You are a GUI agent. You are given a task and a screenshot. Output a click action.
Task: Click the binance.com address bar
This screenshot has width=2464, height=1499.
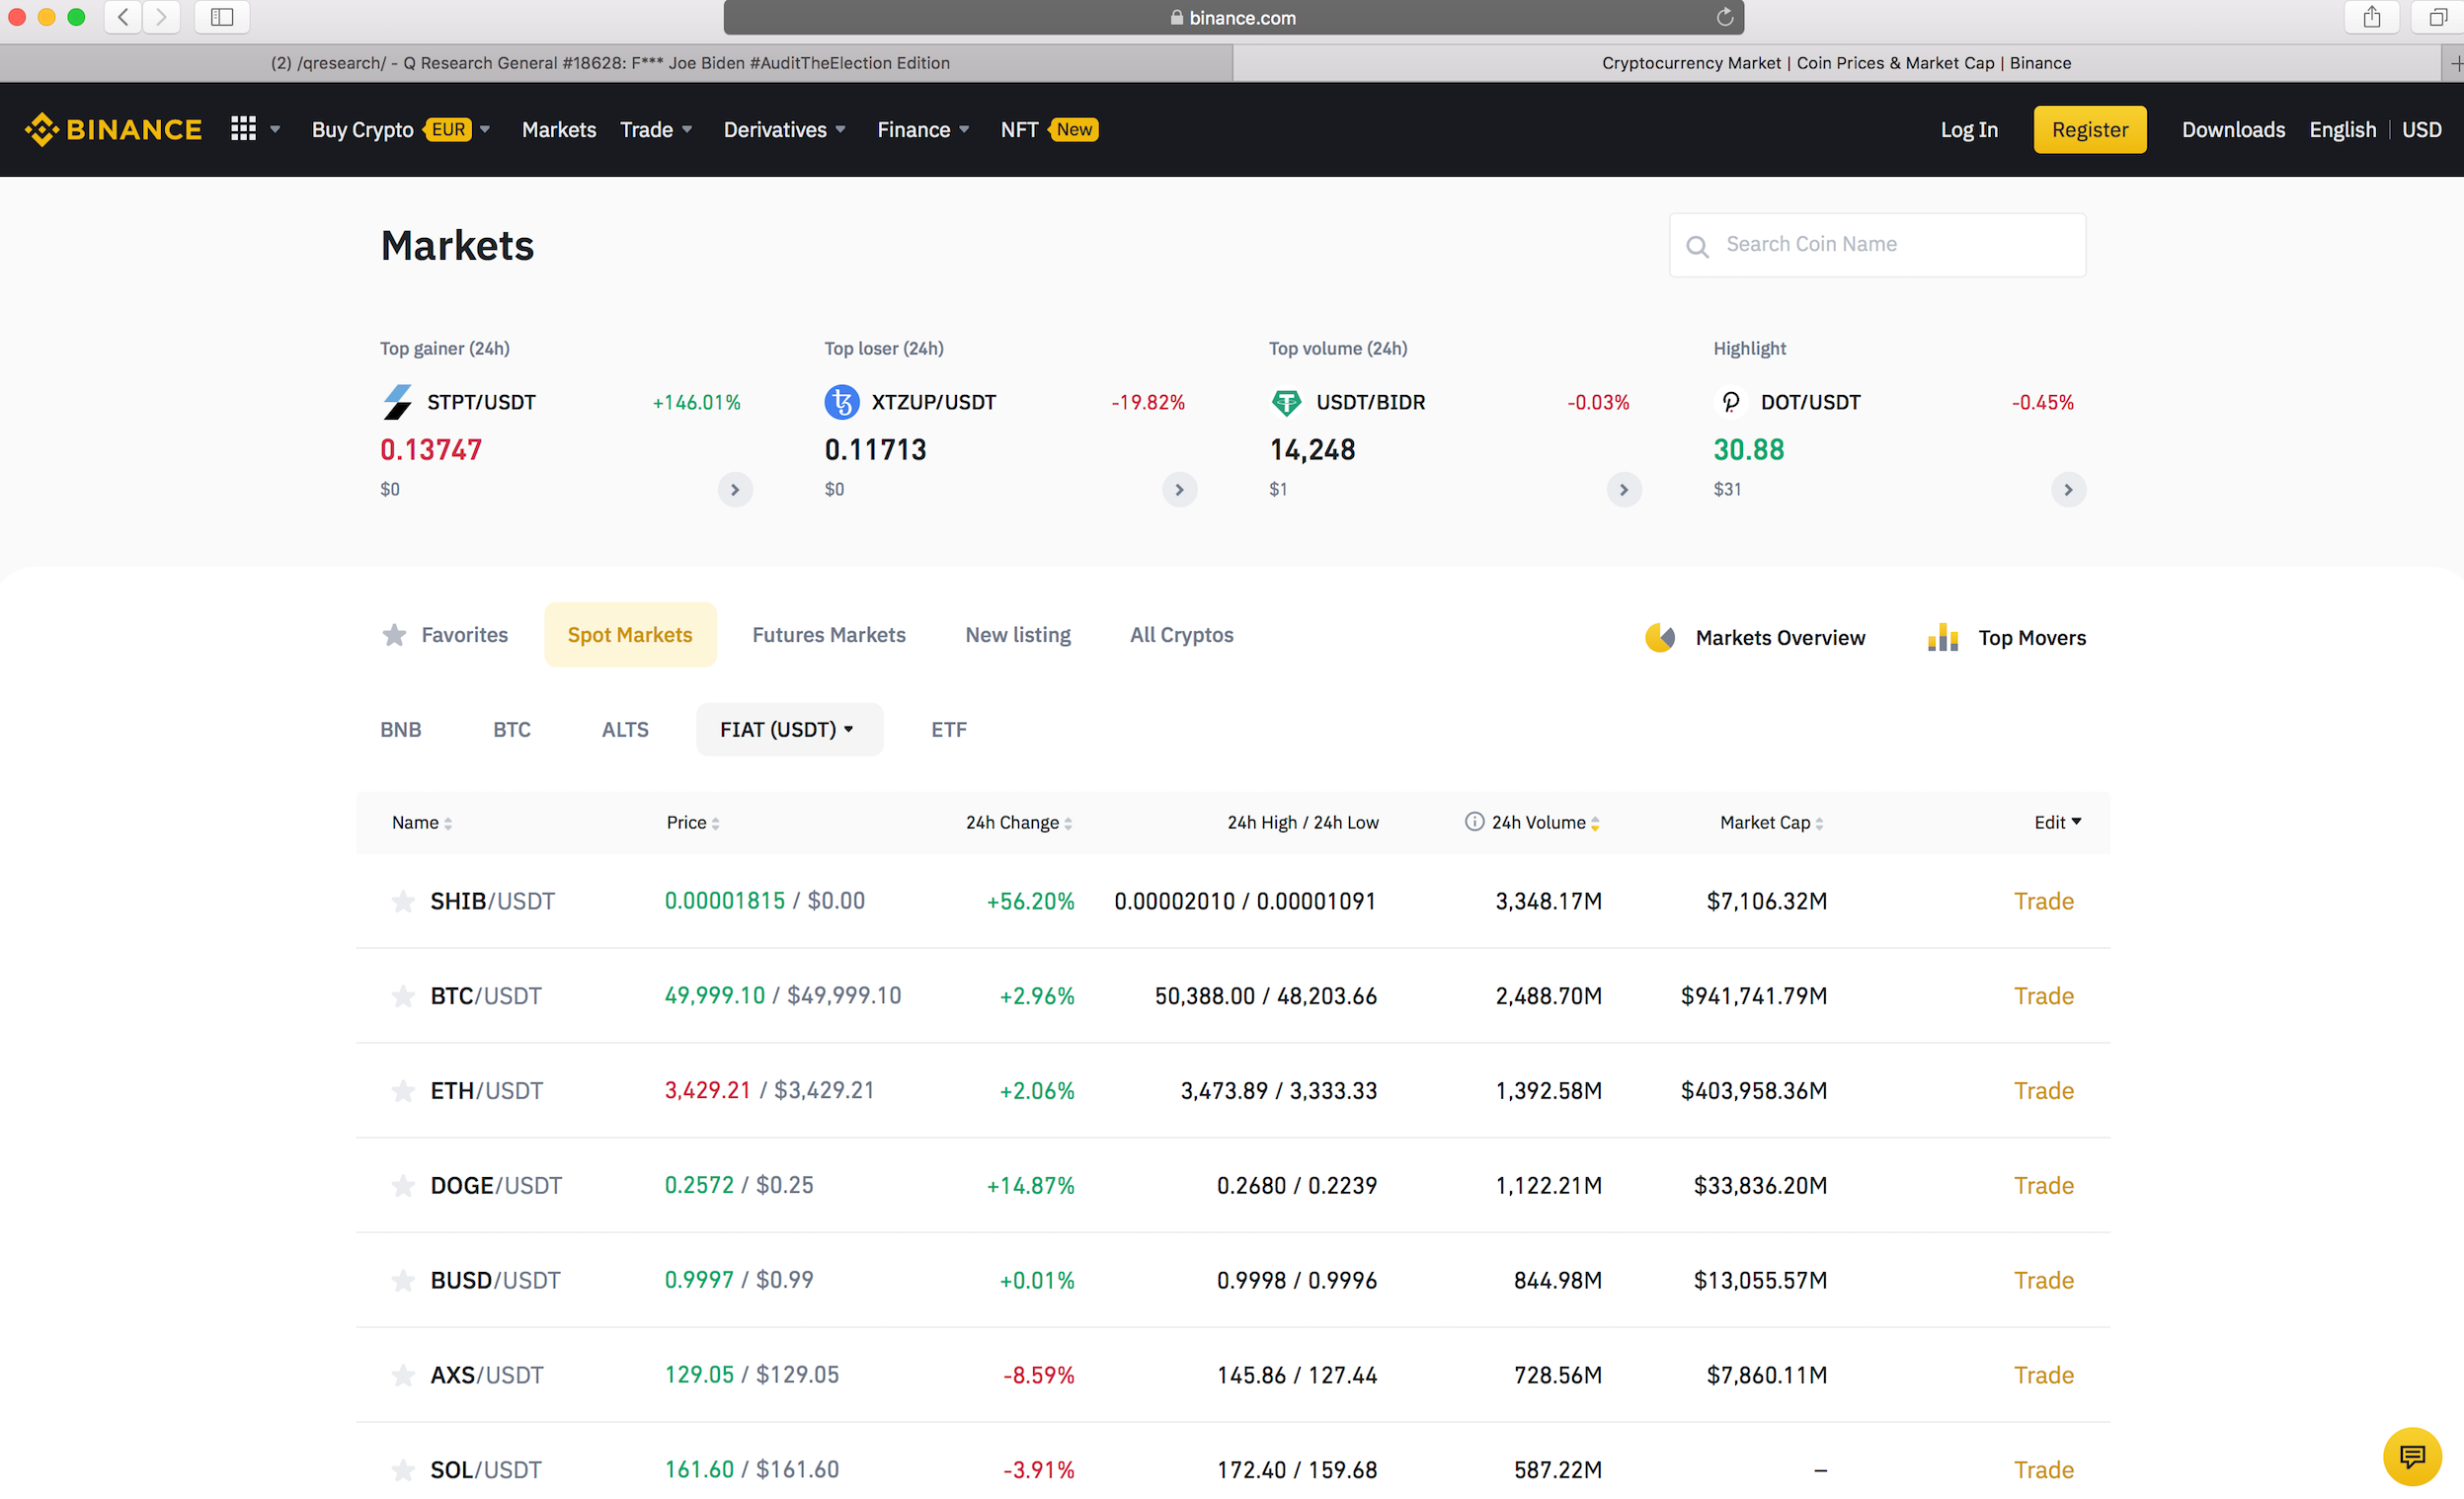click(x=1234, y=17)
